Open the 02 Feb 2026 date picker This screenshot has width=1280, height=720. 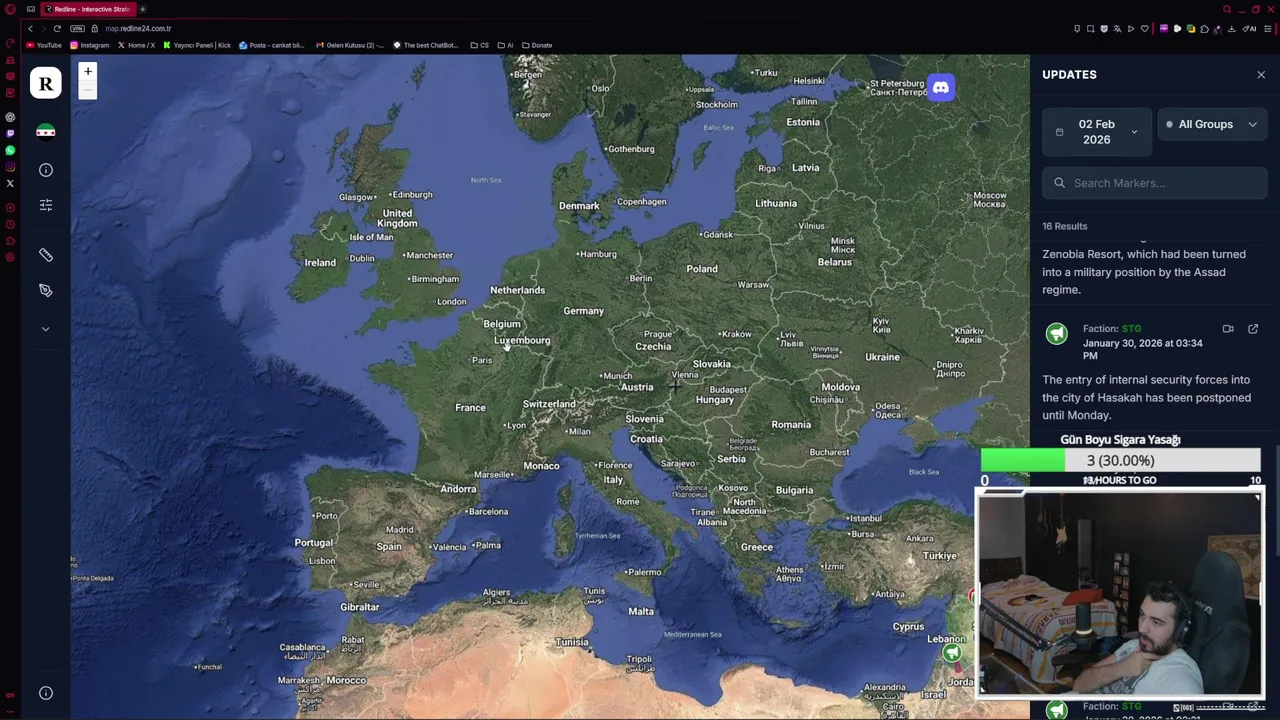(1097, 132)
